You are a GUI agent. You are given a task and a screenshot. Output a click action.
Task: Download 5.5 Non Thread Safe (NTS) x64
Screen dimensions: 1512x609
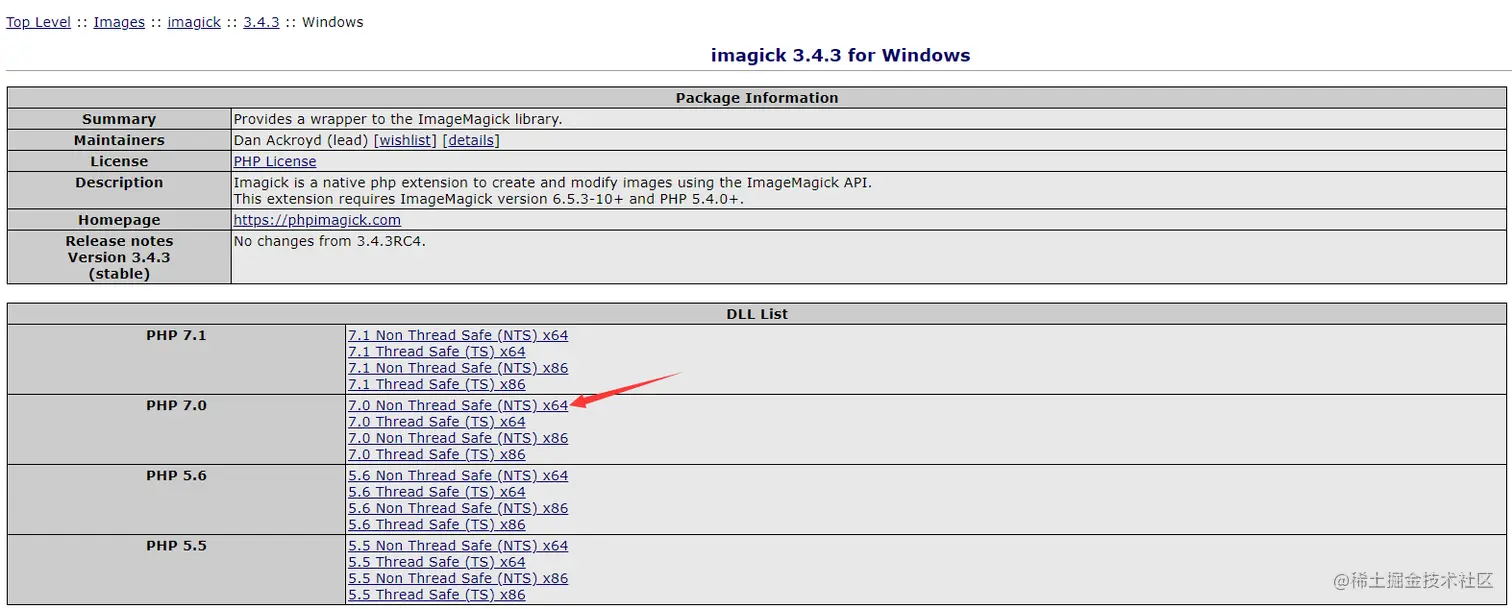pyautogui.click(x=458, y=546)
